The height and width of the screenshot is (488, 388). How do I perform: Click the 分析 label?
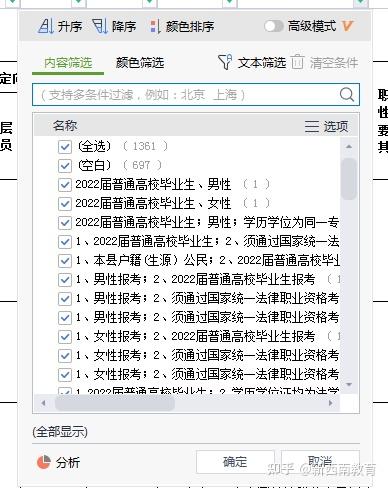(x=68, y=462)
